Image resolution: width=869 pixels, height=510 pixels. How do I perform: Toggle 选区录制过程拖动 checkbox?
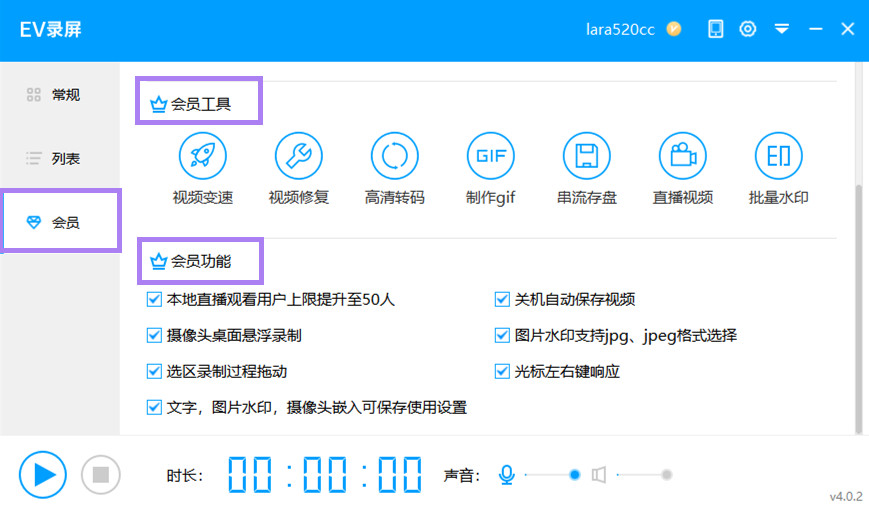(x=154, y=371)
